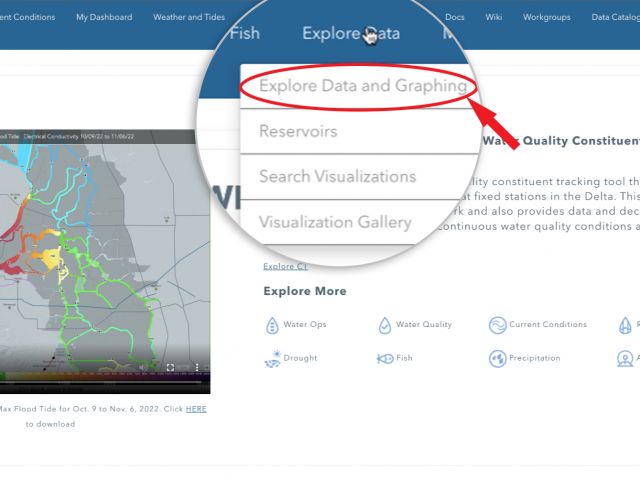Open the Water Ops droplet icon
The image size is (640, 480).
(272, 325)
